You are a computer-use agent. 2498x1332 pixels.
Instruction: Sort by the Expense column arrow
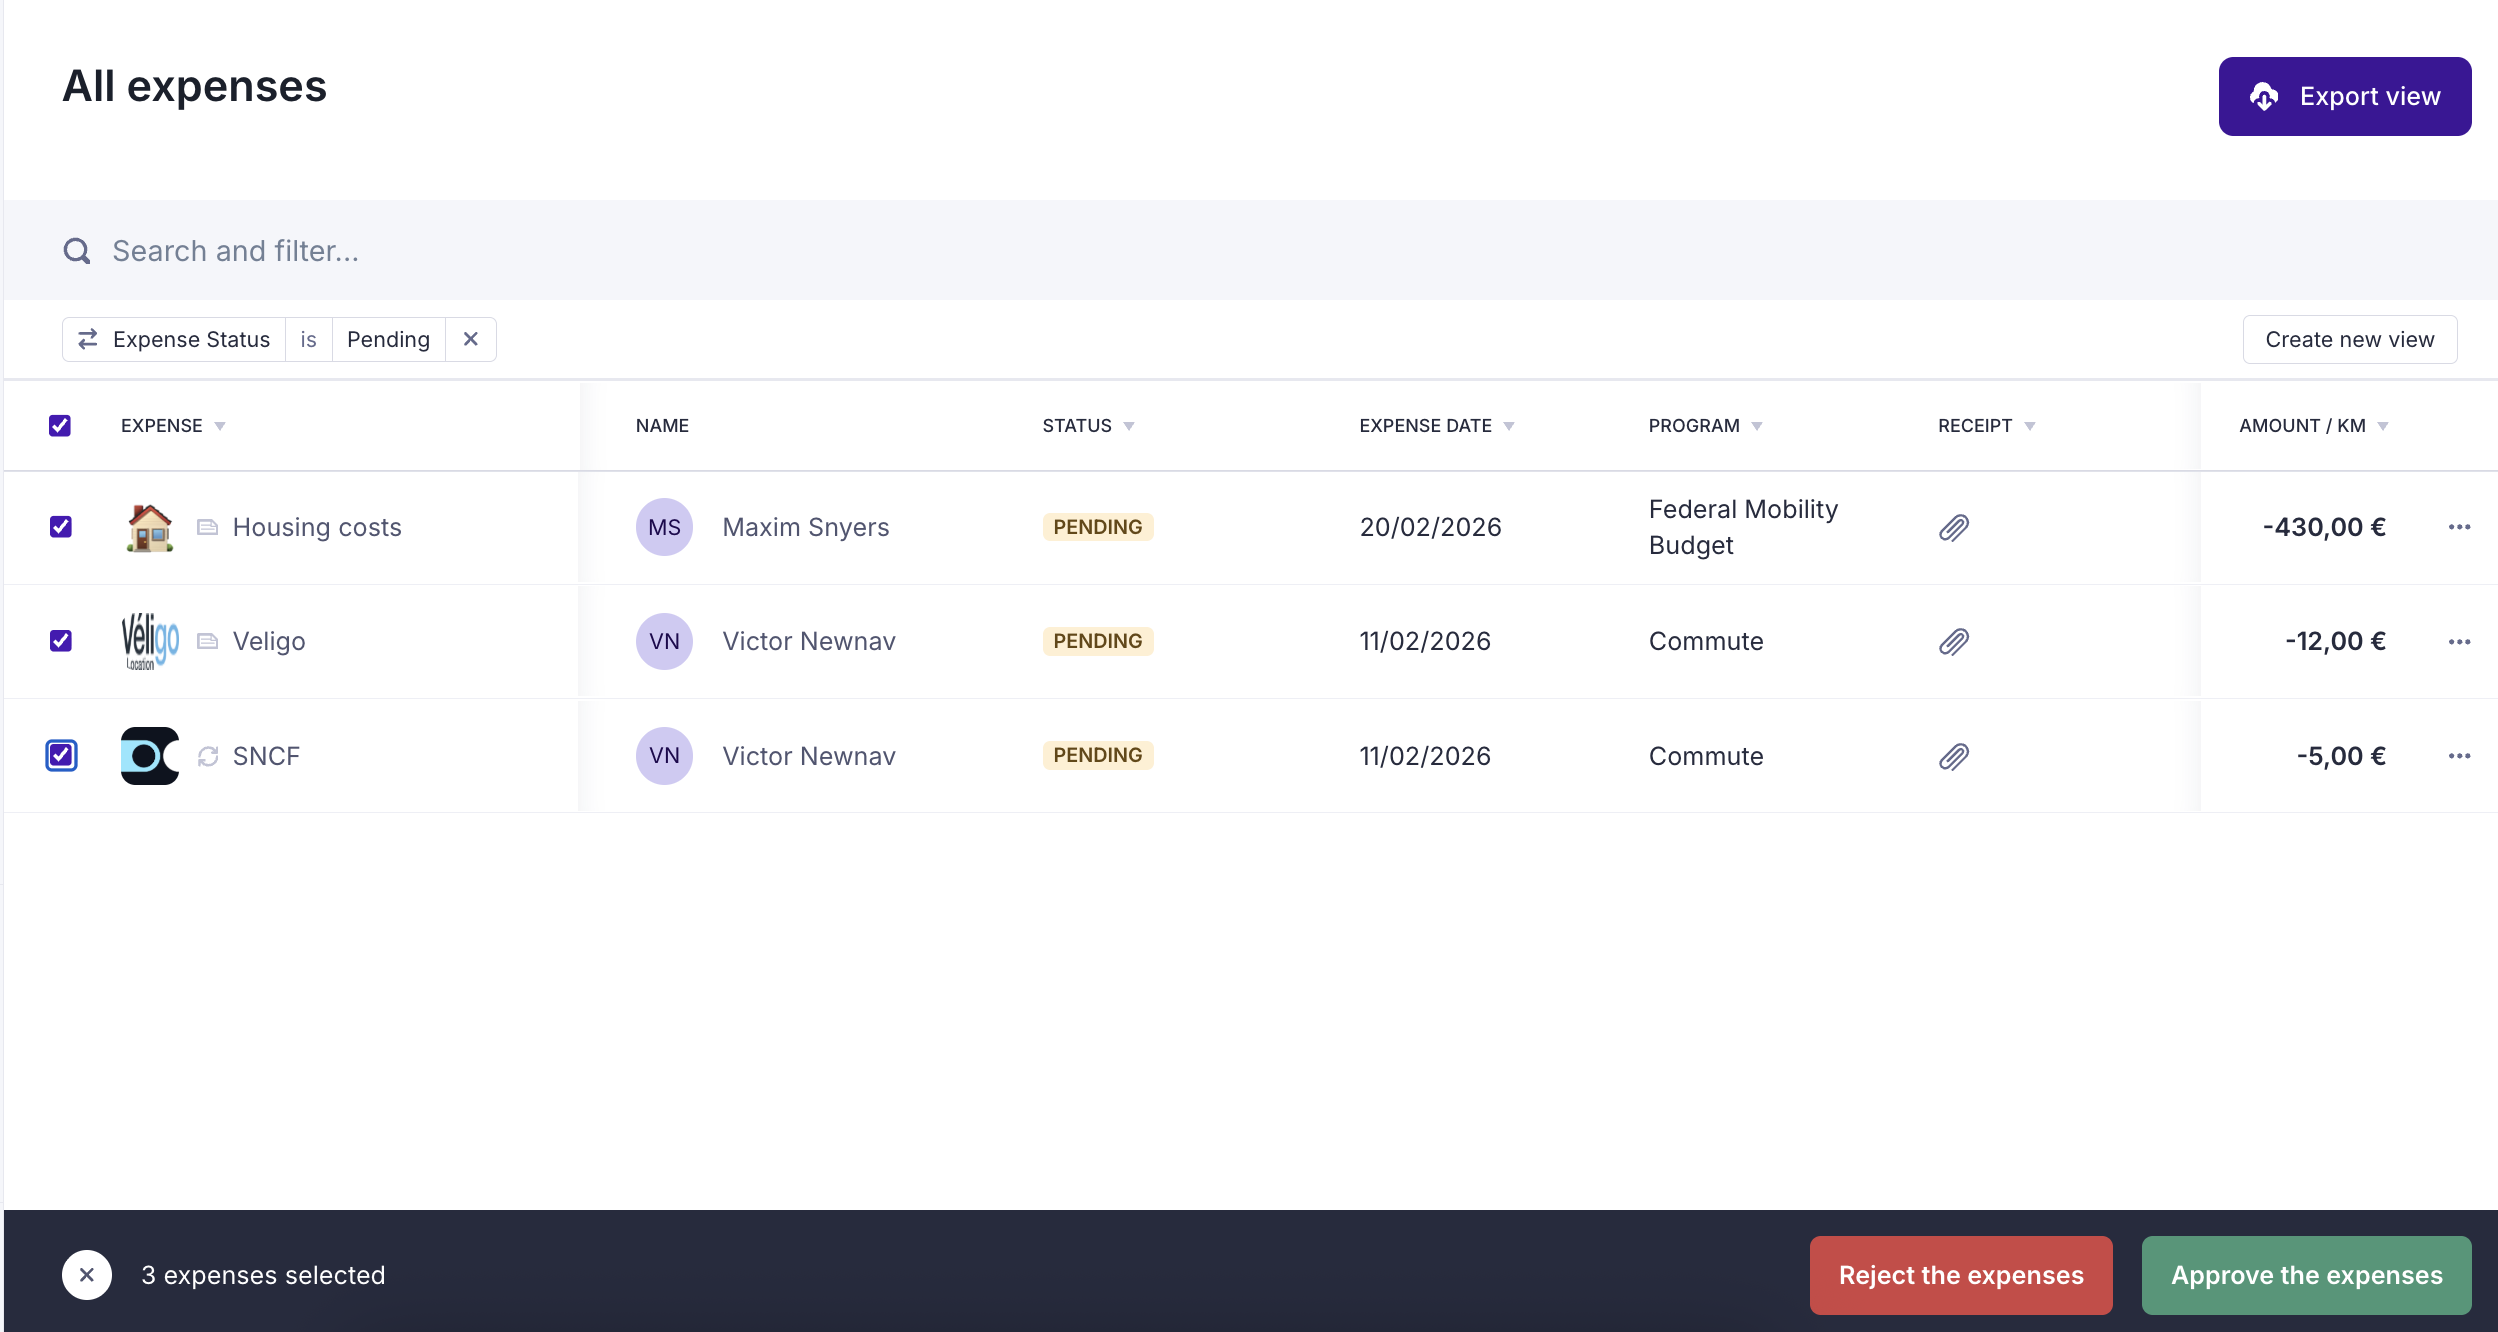tap(220, 426)
